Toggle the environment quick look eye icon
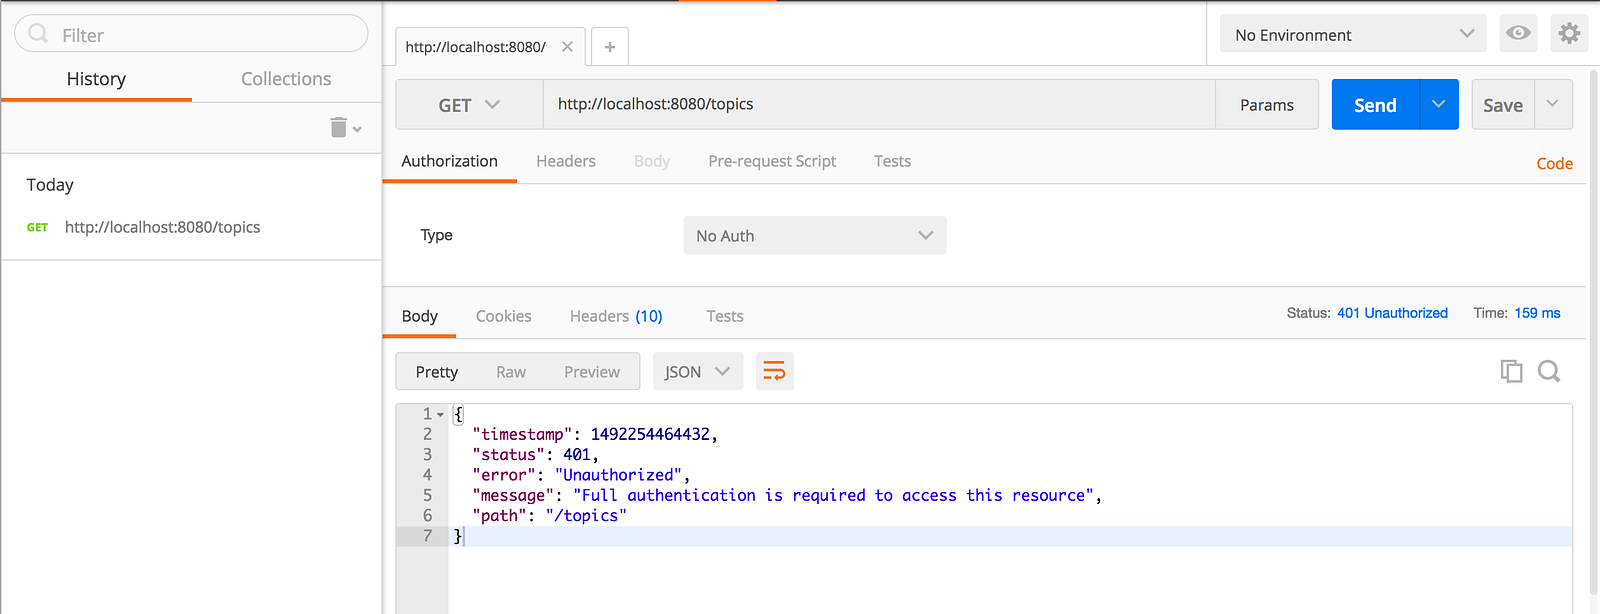 click(x=1518, y=33)
